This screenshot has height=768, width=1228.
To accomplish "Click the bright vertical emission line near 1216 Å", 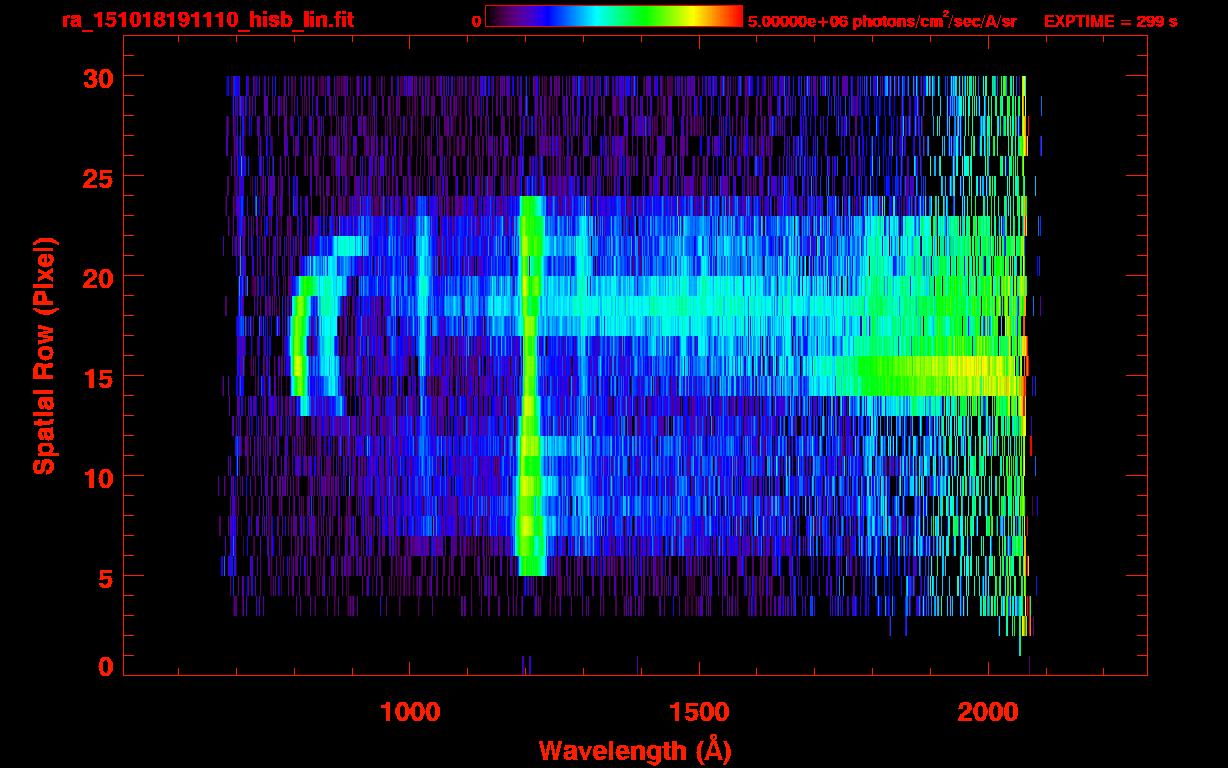I will [x=530, y=385].
